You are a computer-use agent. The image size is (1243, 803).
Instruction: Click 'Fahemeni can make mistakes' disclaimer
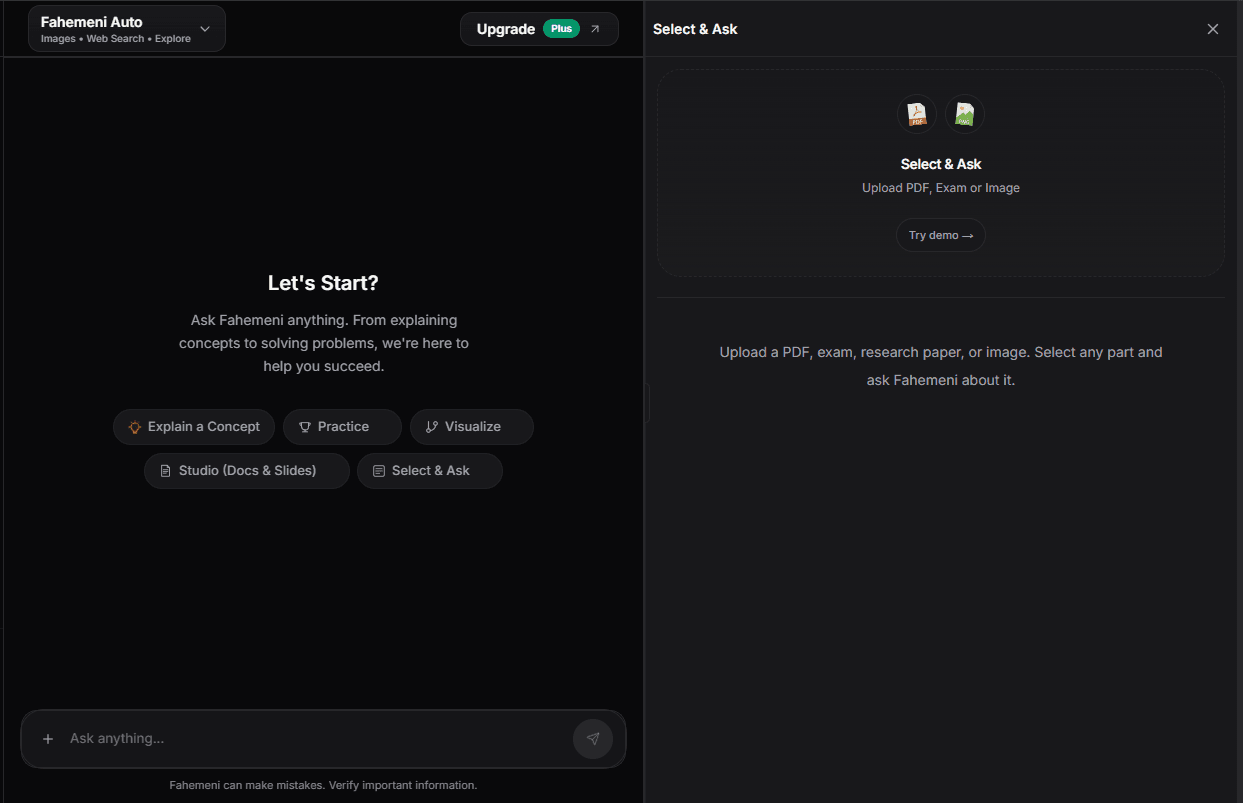click(x=323, y=785)
